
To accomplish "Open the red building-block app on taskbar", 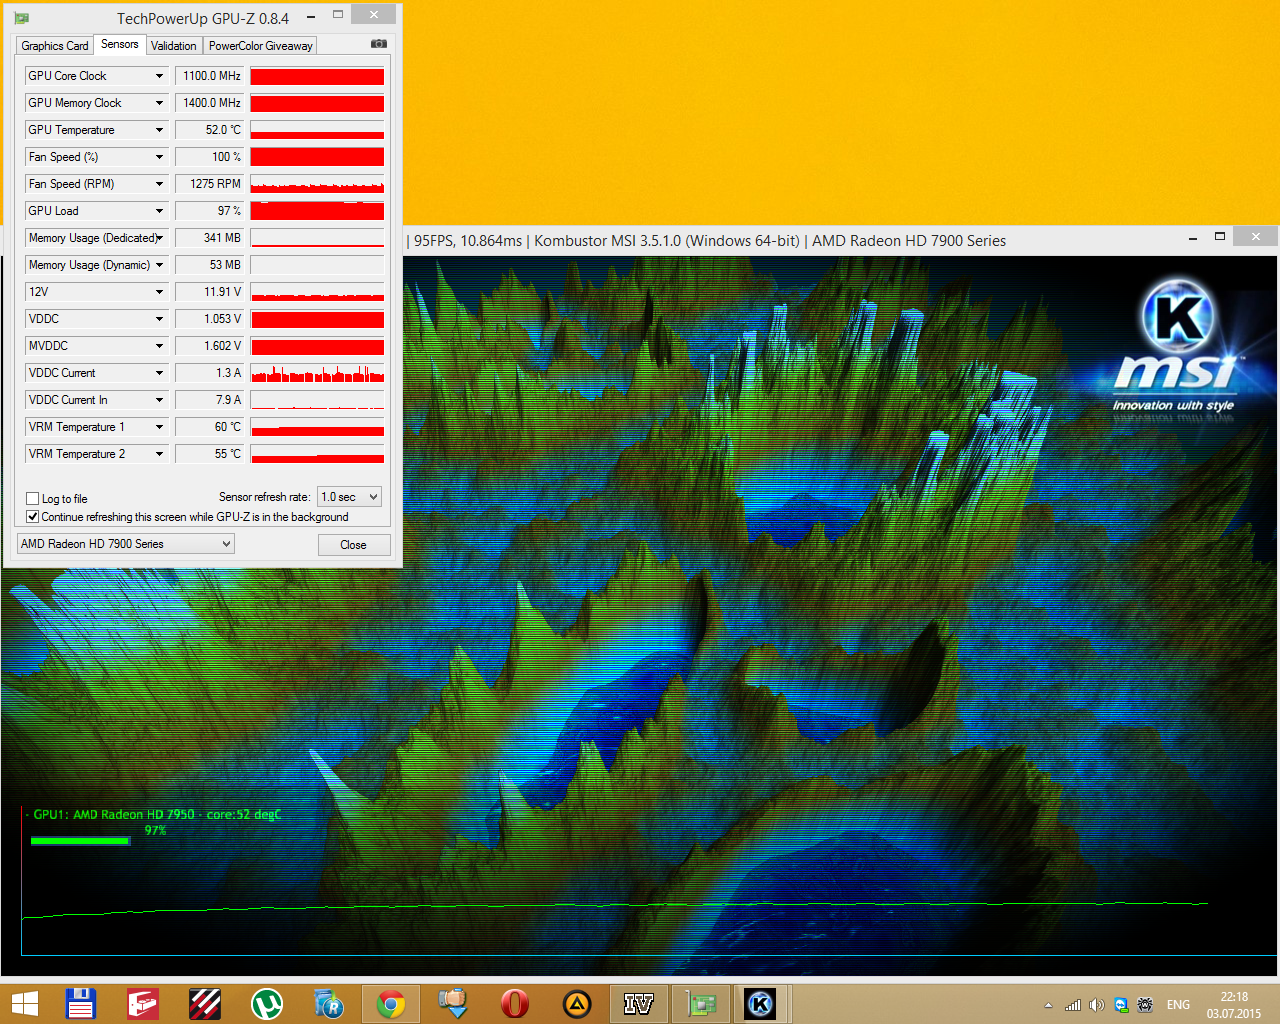I will (x=142, y=1004).
